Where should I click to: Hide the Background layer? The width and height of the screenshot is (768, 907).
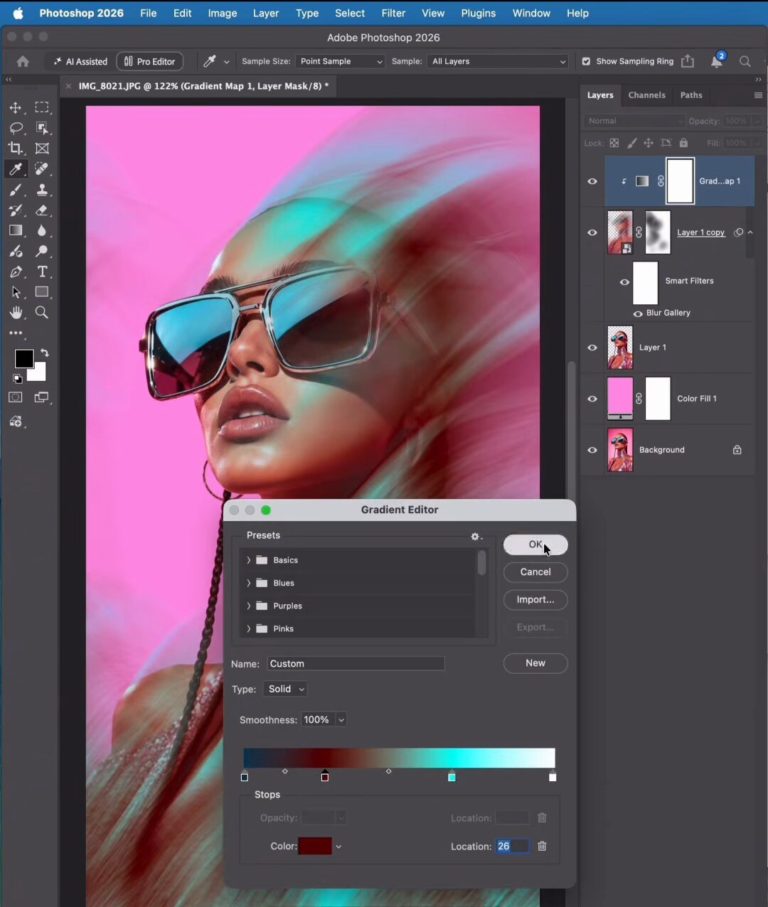tap(592, 449)
